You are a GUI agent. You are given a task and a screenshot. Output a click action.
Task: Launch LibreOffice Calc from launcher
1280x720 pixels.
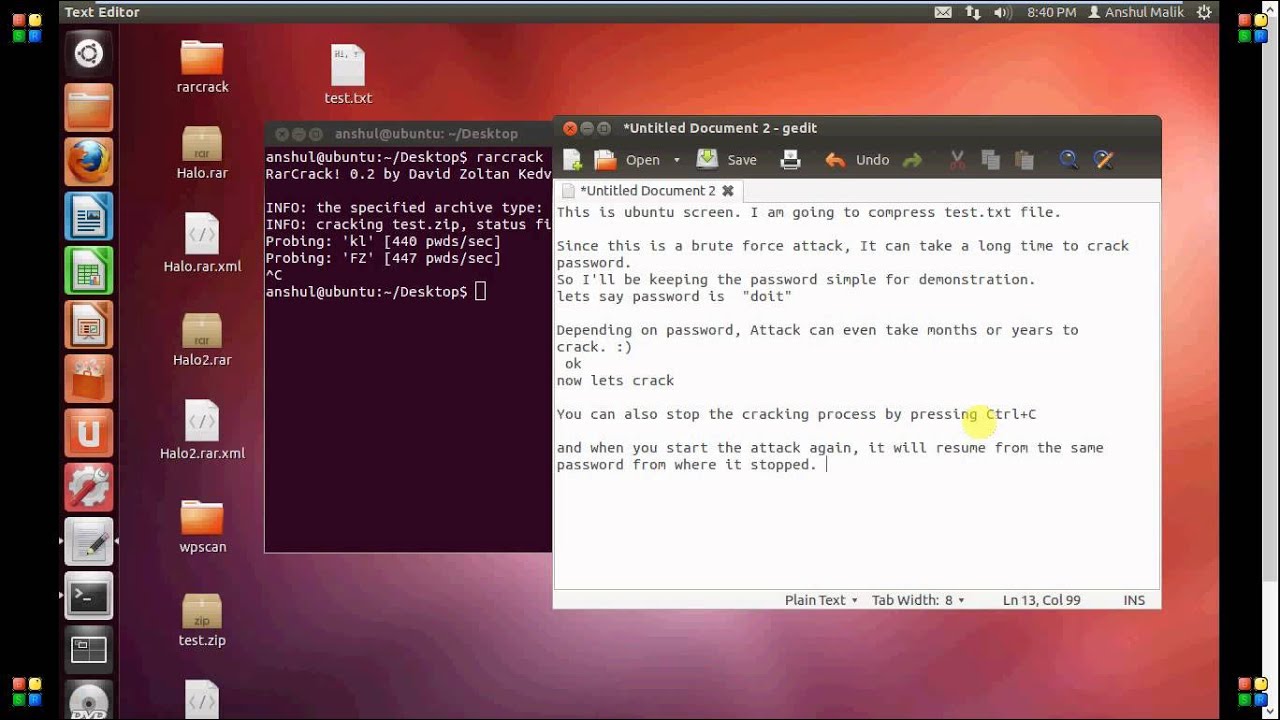pos(88,270)
